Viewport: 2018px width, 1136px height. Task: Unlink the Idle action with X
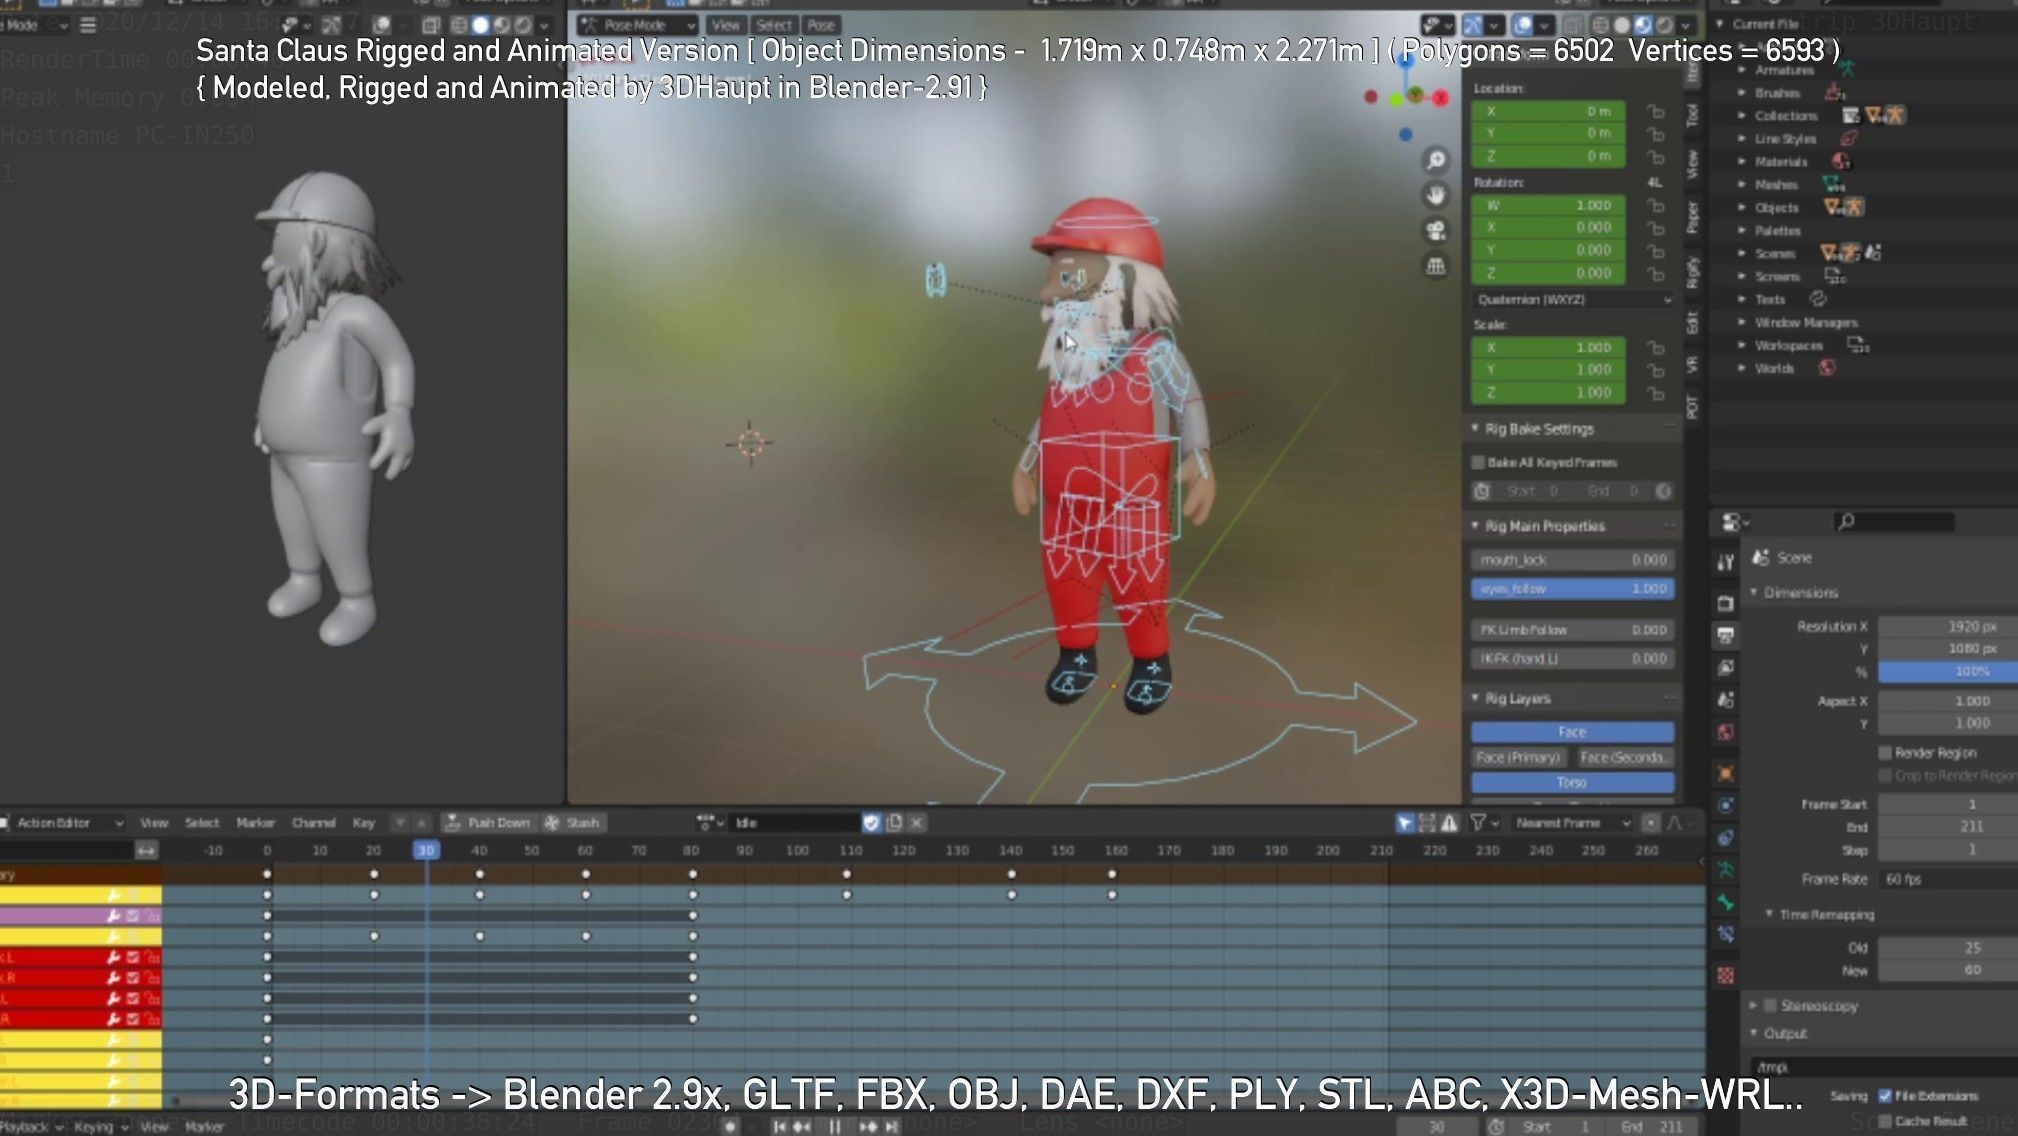(x=916, y=823)
